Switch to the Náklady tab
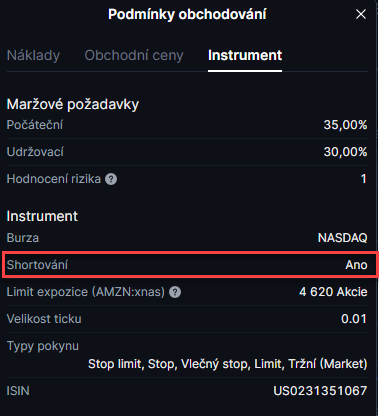The width and height of the screenshot is (379, 416). [x=33, y=55]
